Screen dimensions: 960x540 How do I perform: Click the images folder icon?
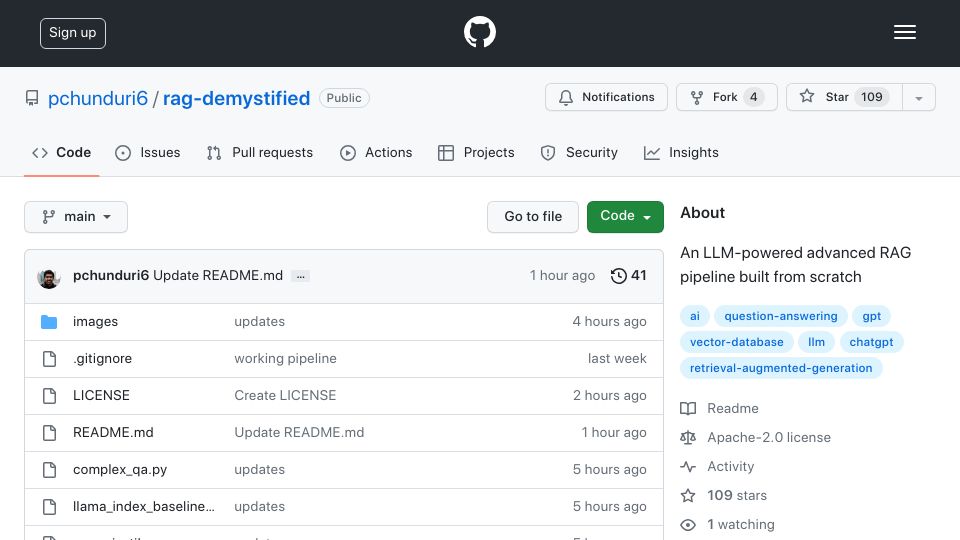(x=49, y=322)
